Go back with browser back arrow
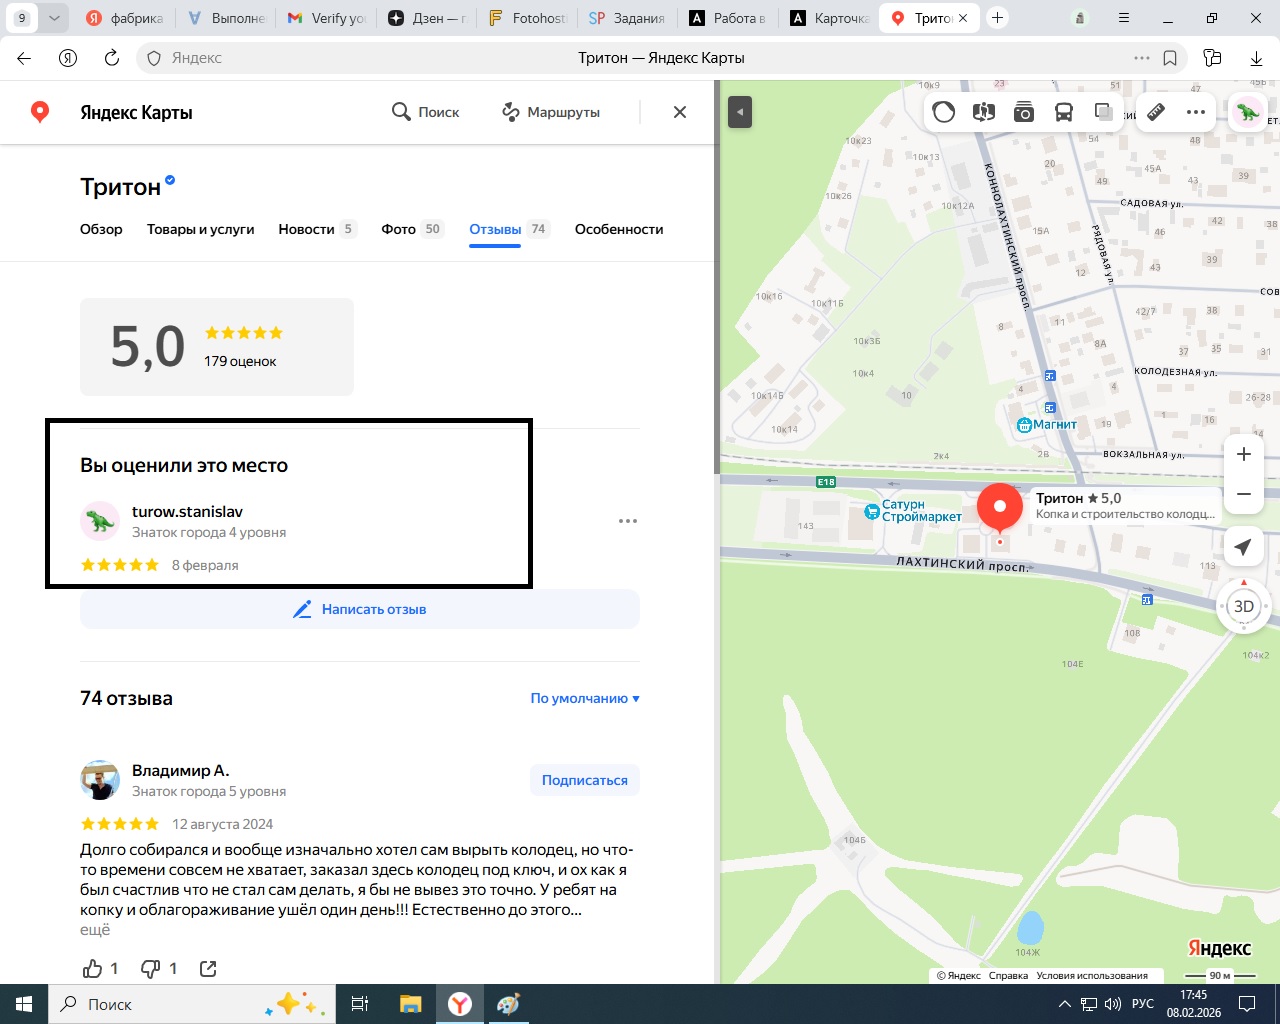This screenshot has height=1024, width=1280. click(24, 58)
